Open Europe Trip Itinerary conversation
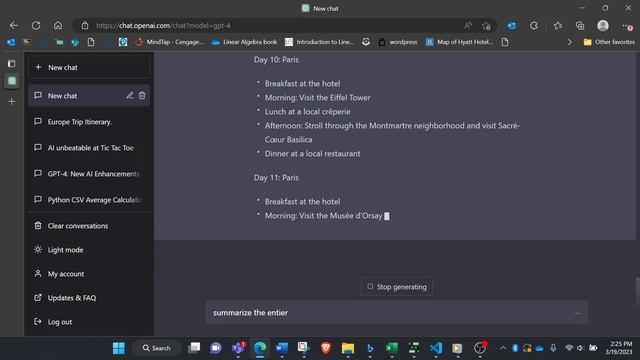The width and height of the screenshot is (640, 360). coord(89,122)
